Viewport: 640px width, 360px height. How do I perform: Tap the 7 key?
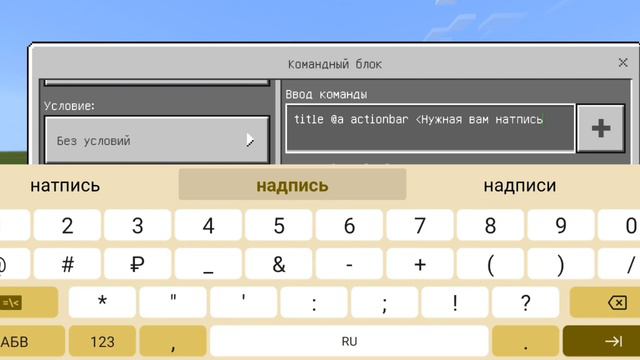tap(420, 225)
